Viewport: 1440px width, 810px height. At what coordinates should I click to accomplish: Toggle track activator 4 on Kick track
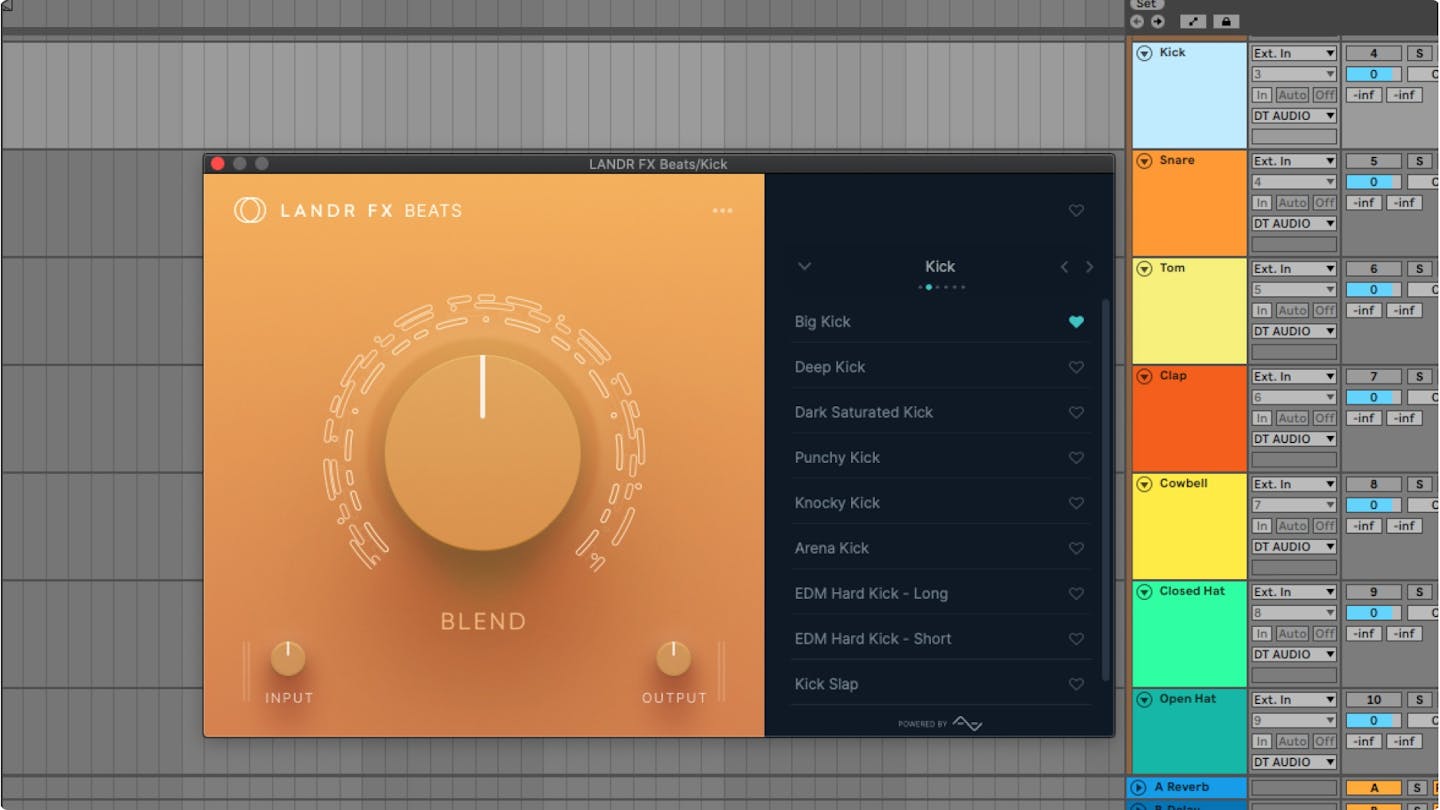pos(1373,53)
